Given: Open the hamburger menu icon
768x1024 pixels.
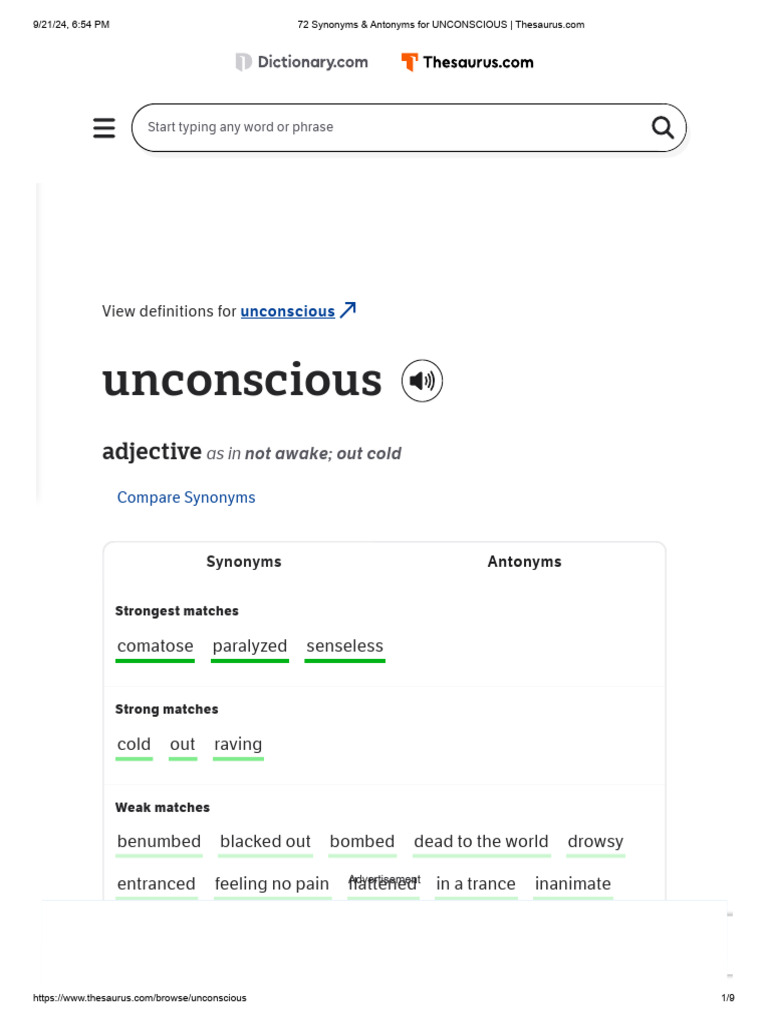Looking at the screenshot, I should coord(104,128).
